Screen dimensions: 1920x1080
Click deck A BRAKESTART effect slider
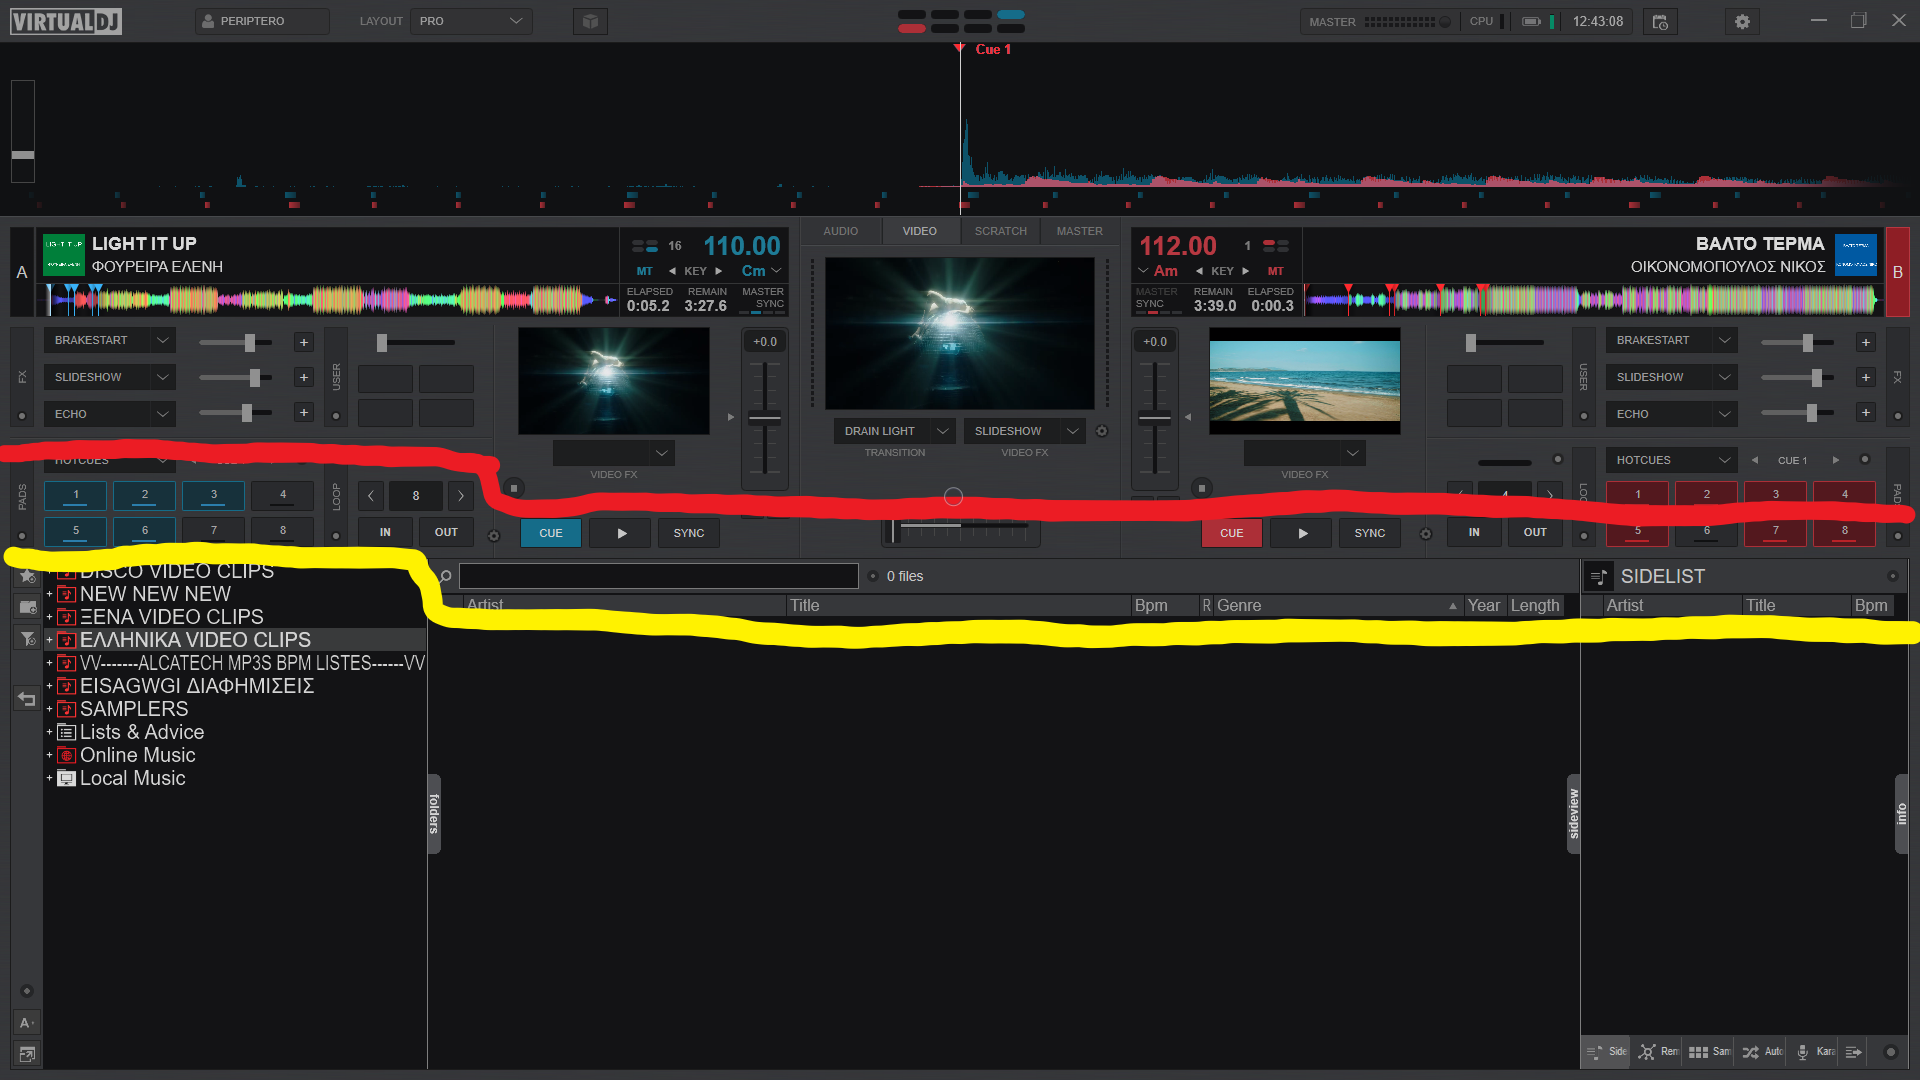click(236, 343)
